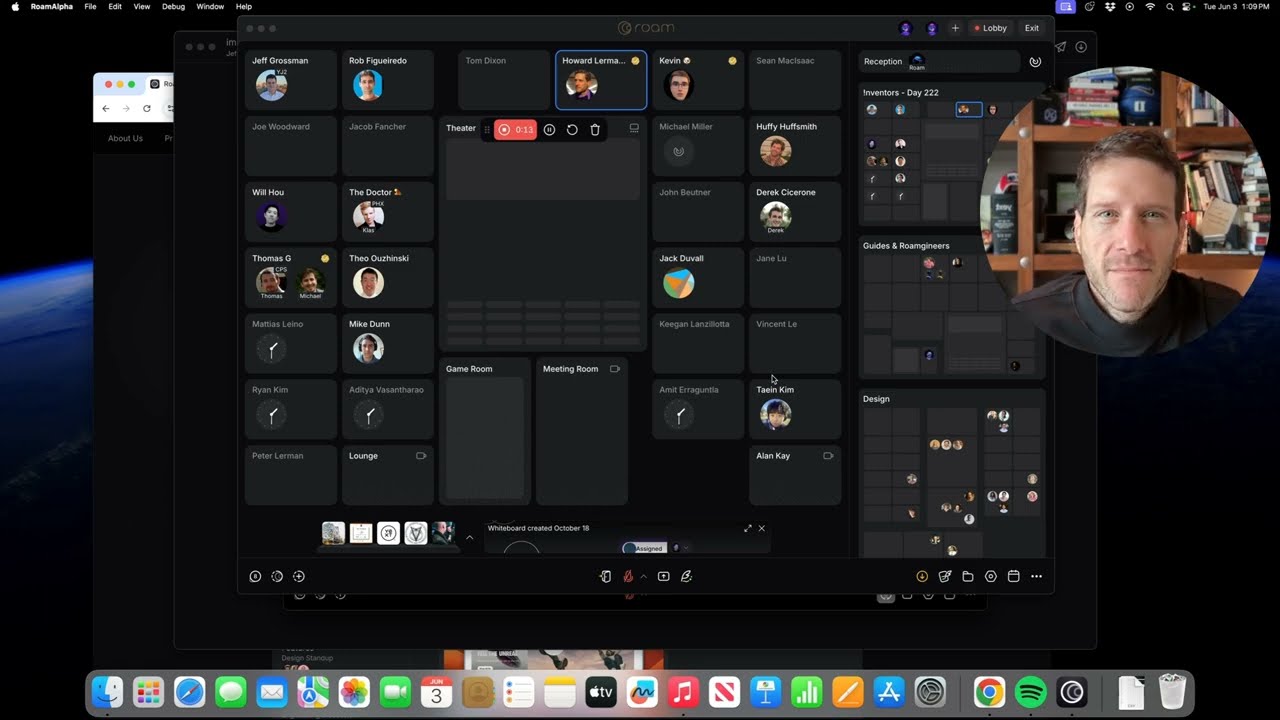Open the File menu

tap(90, 6)
